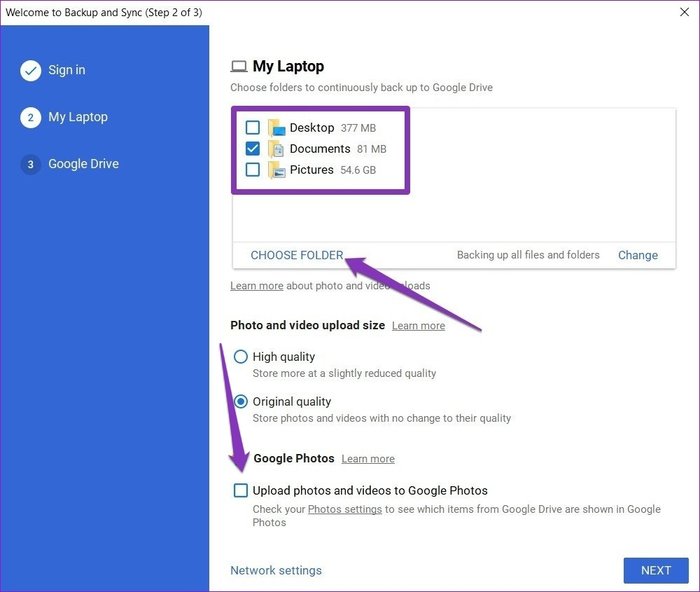Enable Upload photos and videos to Google Photos
Image resolution: width=700 pixels, height=592 pixels.
241,490
